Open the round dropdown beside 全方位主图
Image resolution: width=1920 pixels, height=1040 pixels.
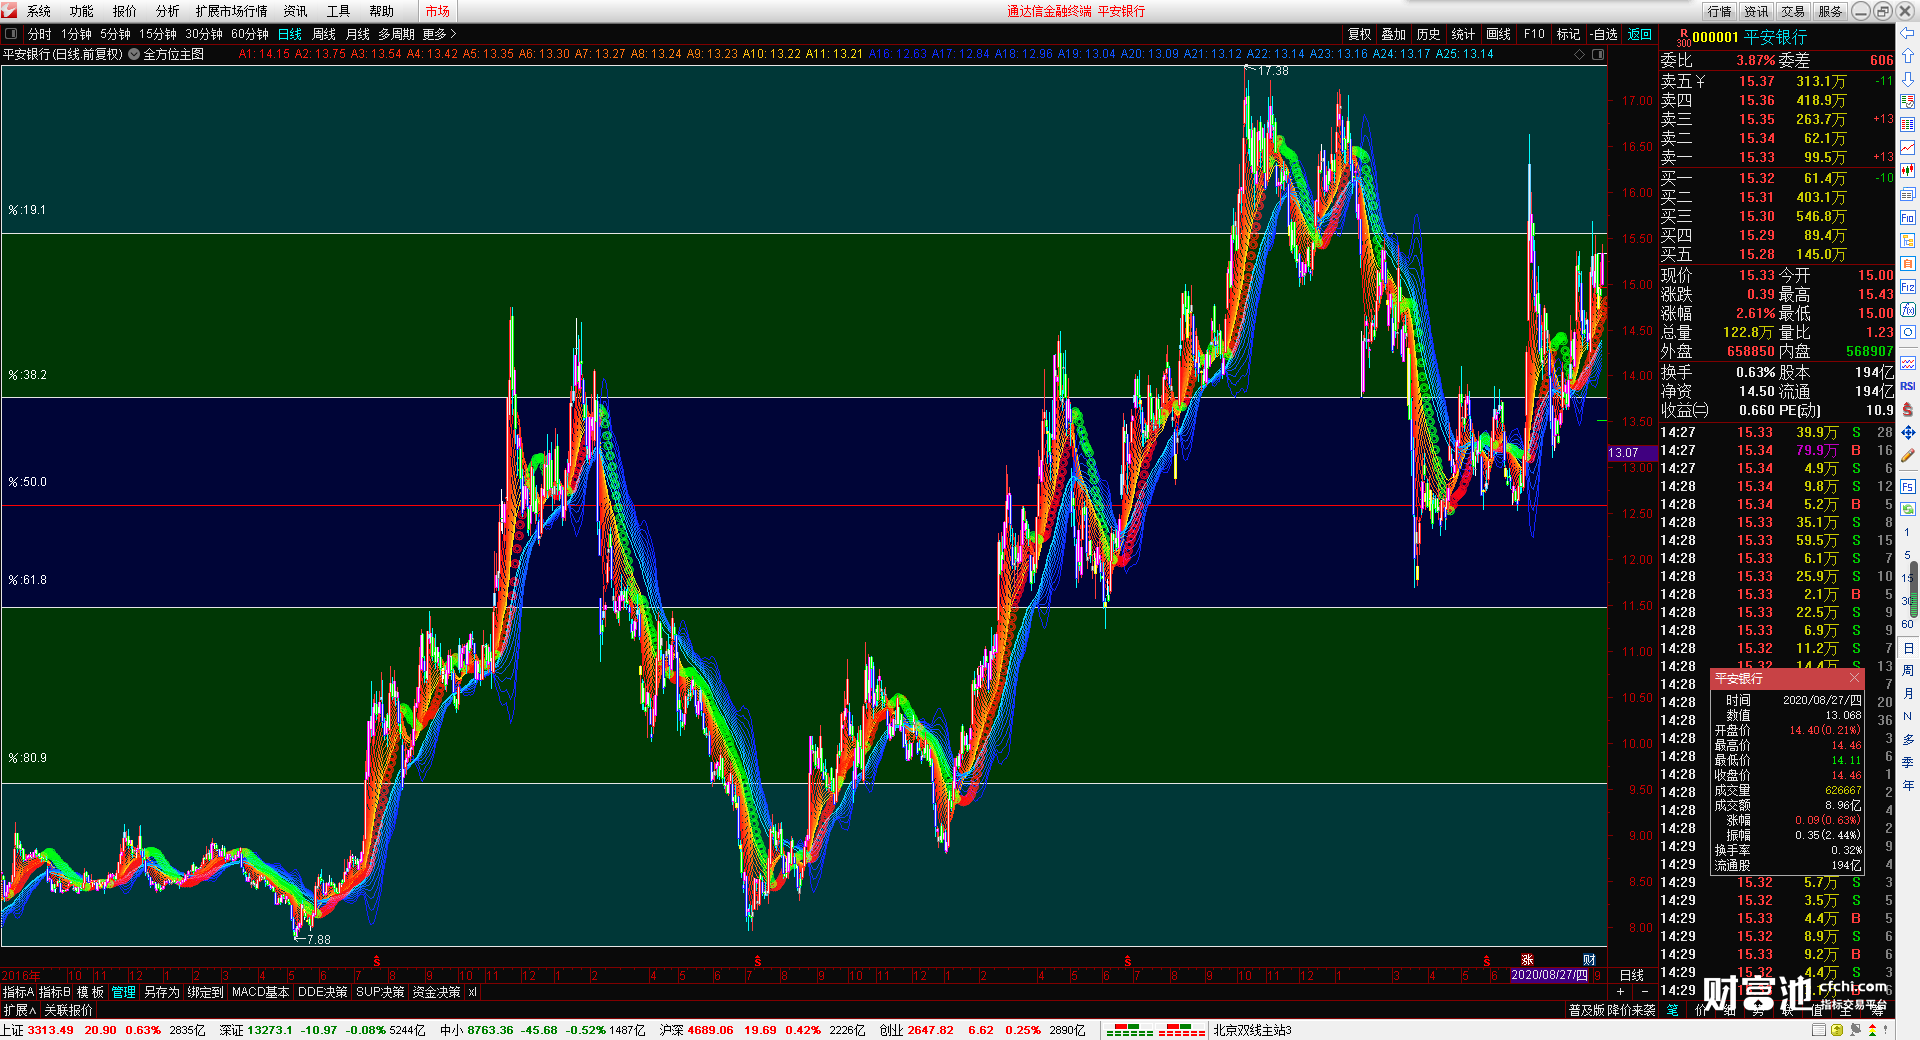[x=134, y=54]
